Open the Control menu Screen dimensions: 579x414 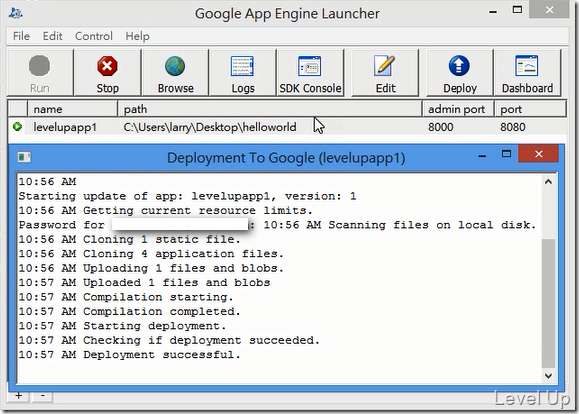(x=94, y=36)
